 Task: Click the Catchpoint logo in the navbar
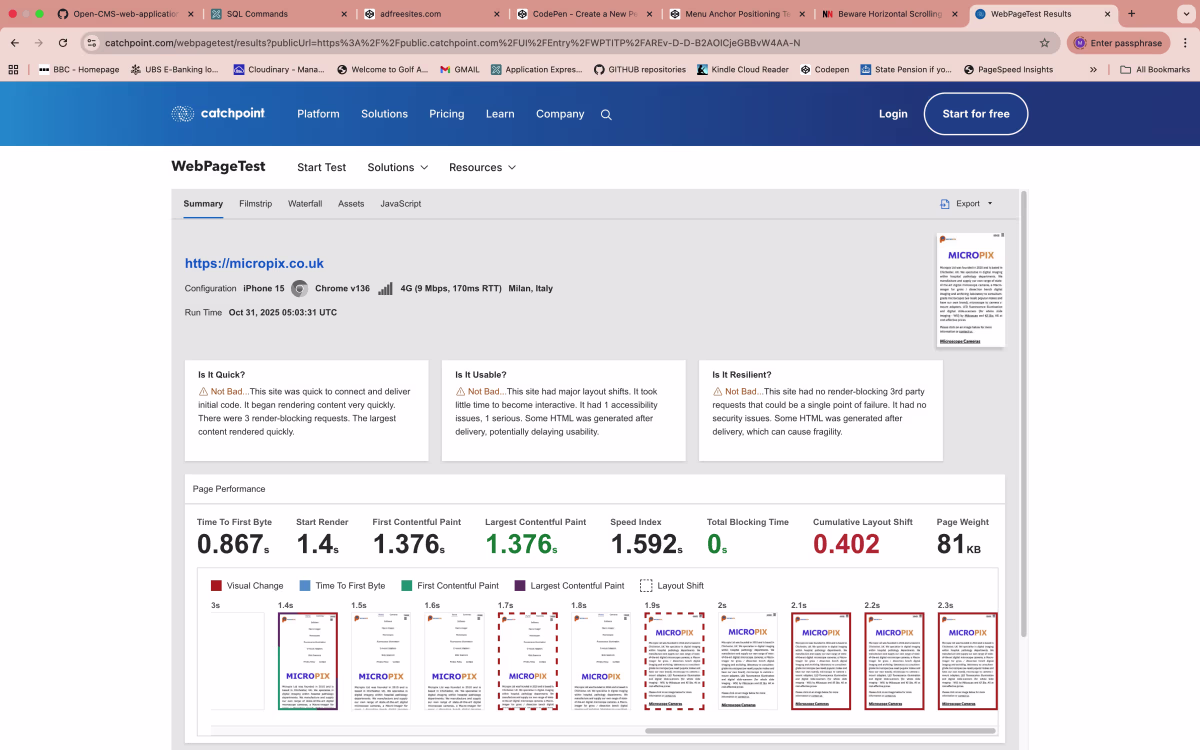tap(218, 113)
